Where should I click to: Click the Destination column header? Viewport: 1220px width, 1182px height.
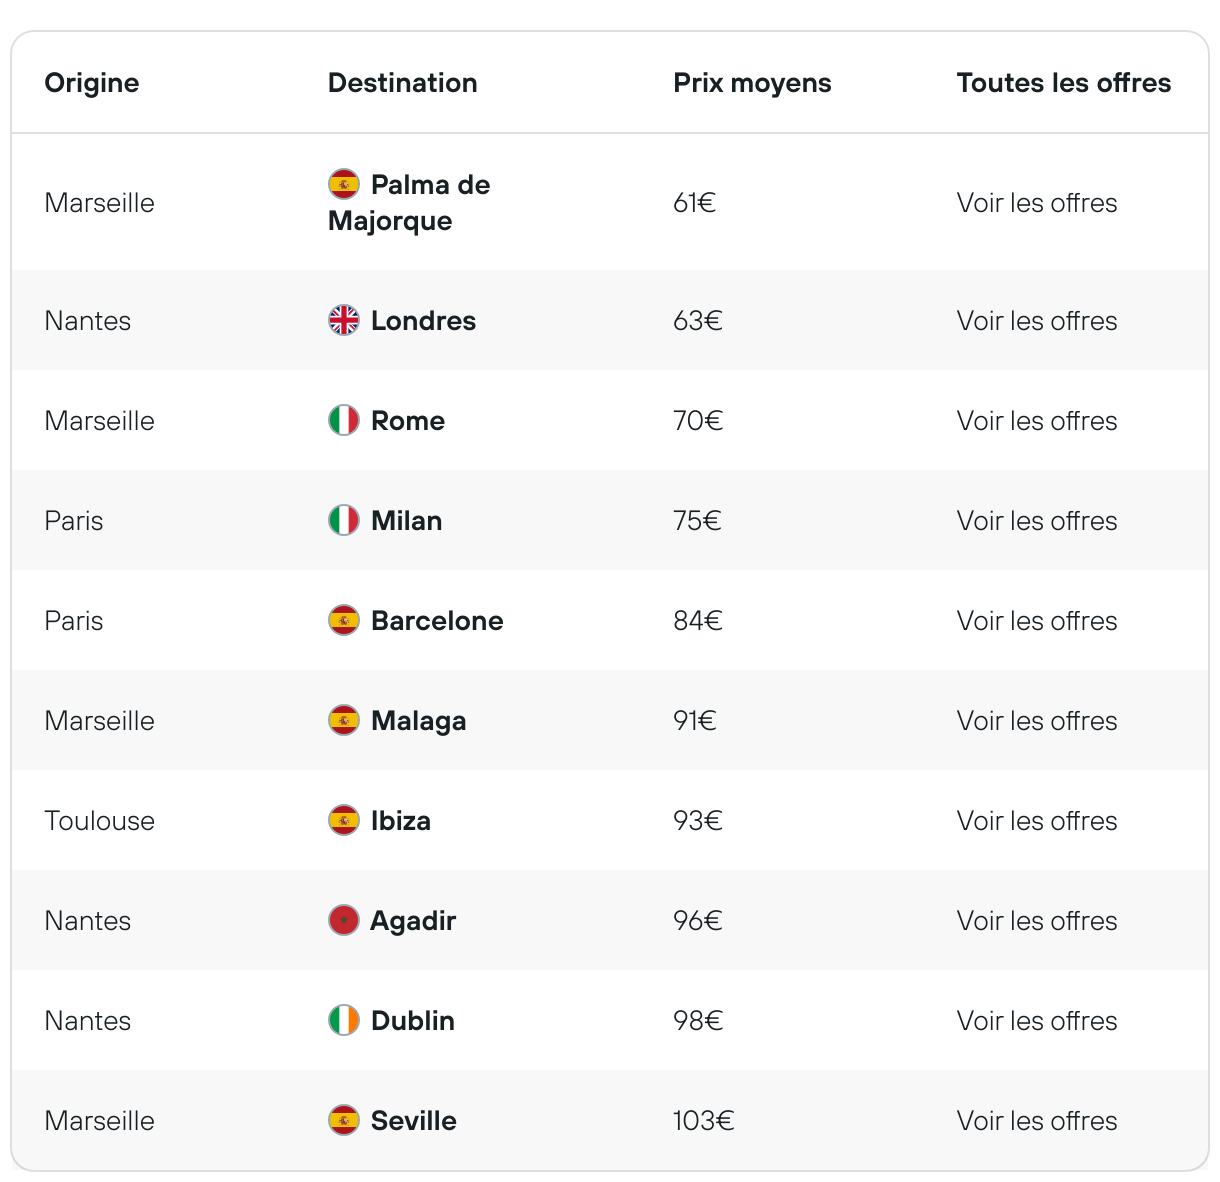(x=403, y=83)
